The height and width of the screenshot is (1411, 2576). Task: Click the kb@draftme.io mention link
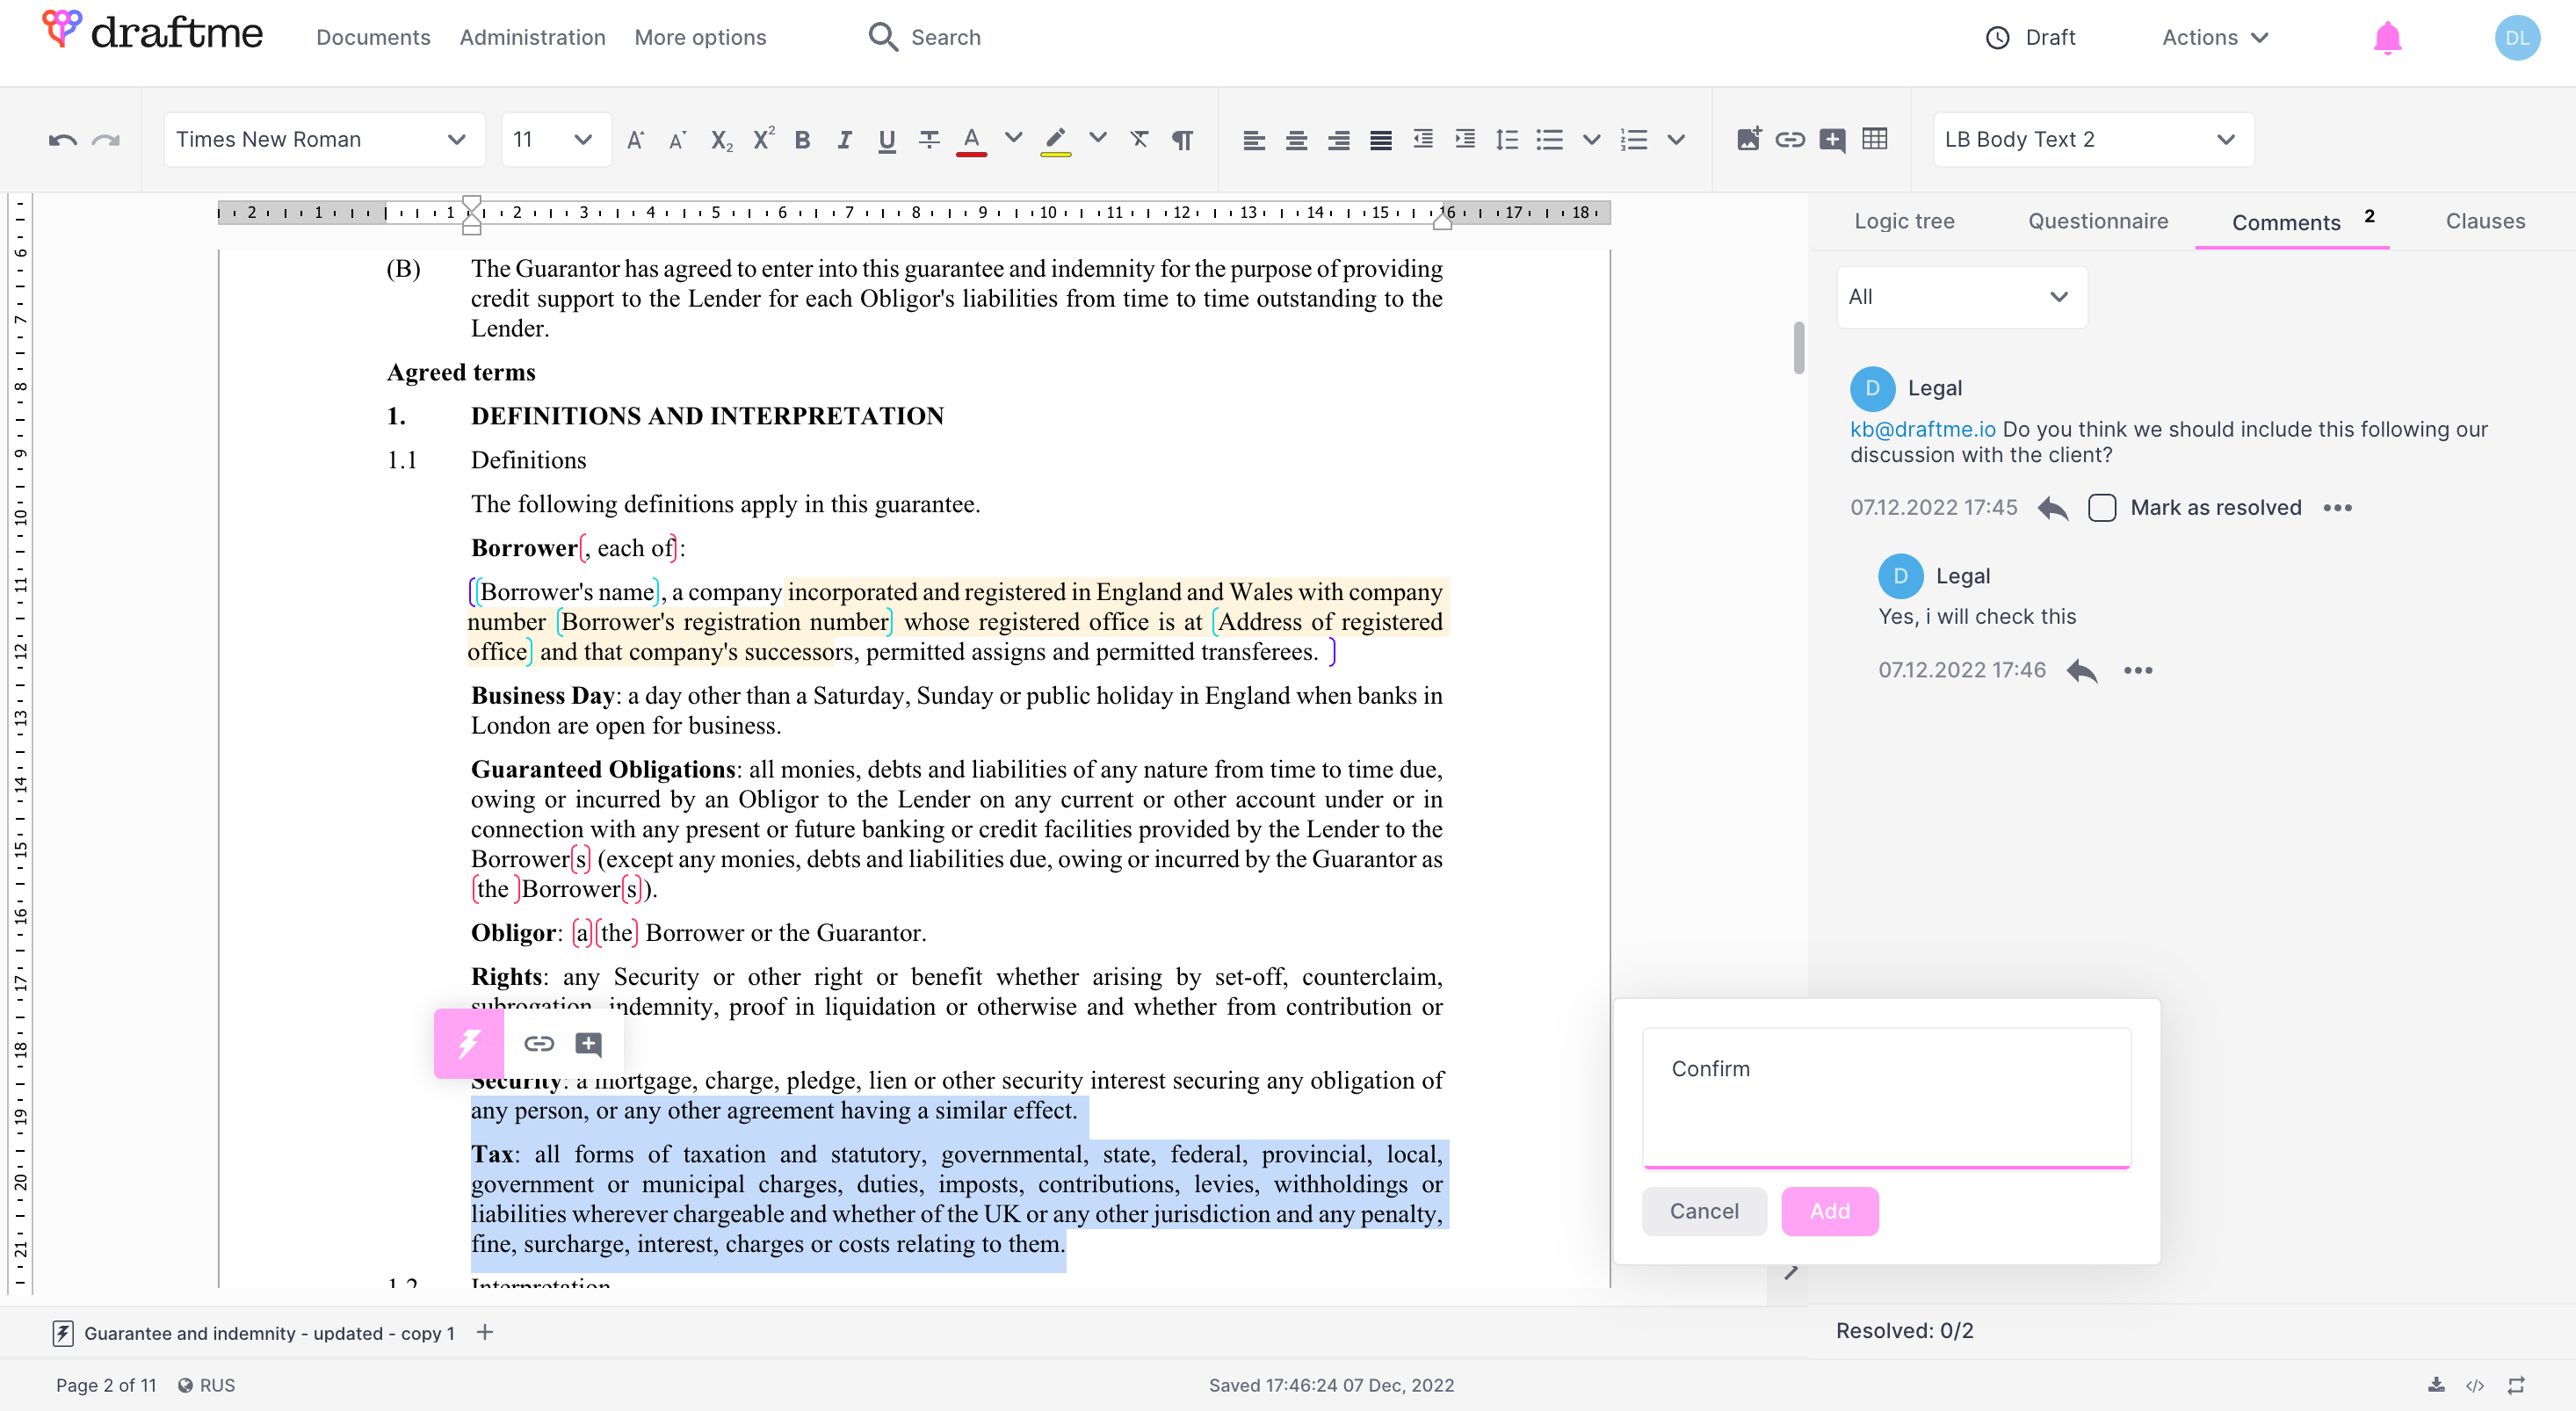coord(1922,429)
